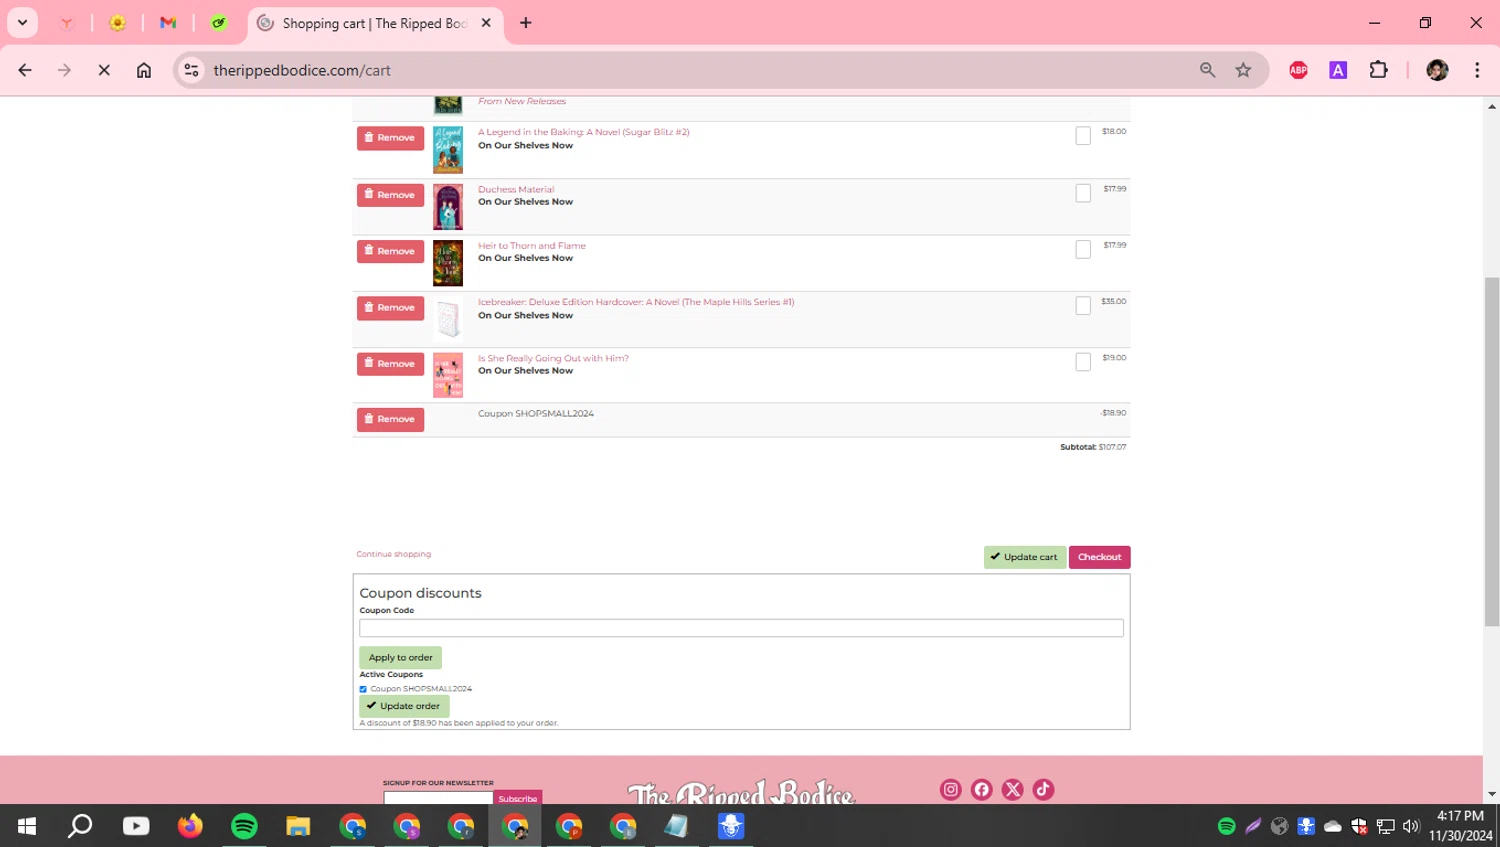Visit The Ripped Bodice X profile
Image resolution: width=1500 pixels, height=847 pixels.
pyautogui.click(x=1013, y=790)
